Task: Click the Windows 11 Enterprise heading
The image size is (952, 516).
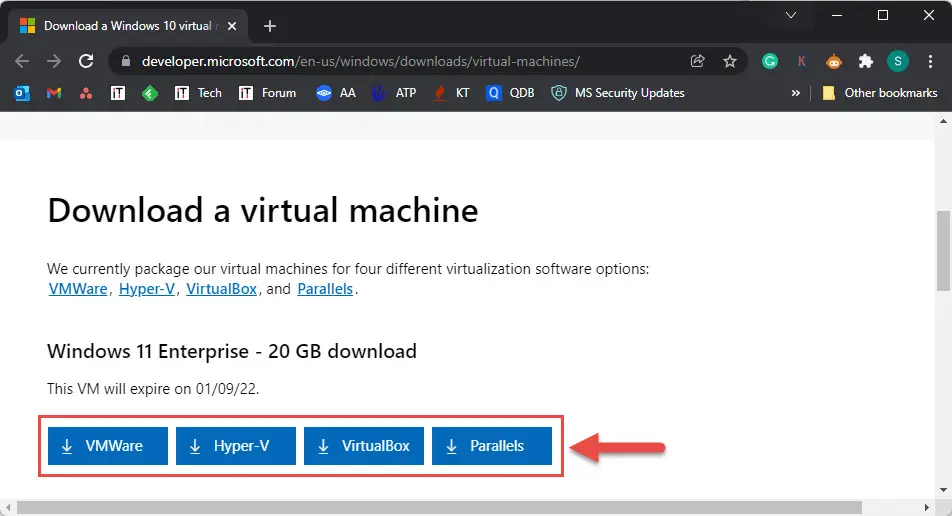Action: pos(232,351)
